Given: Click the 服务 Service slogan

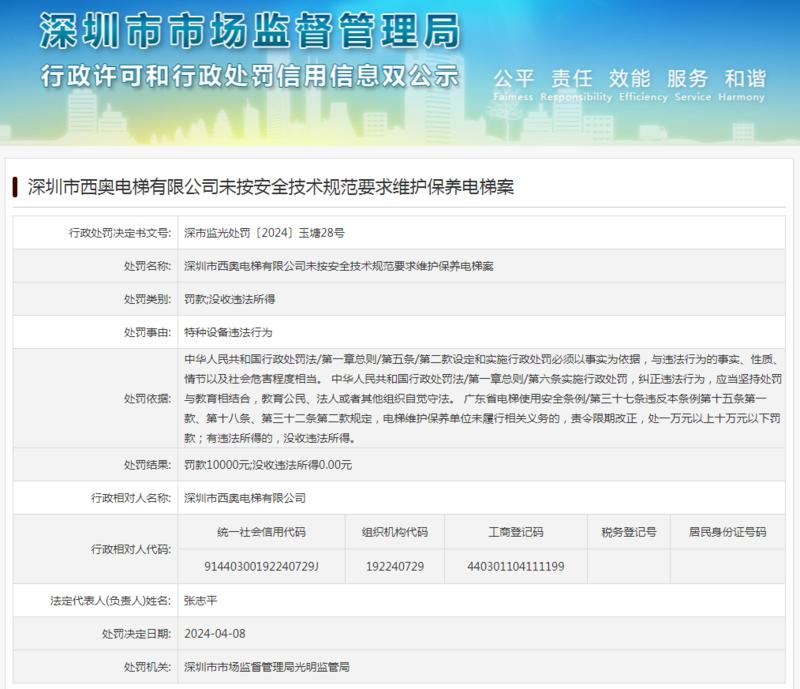Looking at the screenshot, I should [x=691, y=85].
